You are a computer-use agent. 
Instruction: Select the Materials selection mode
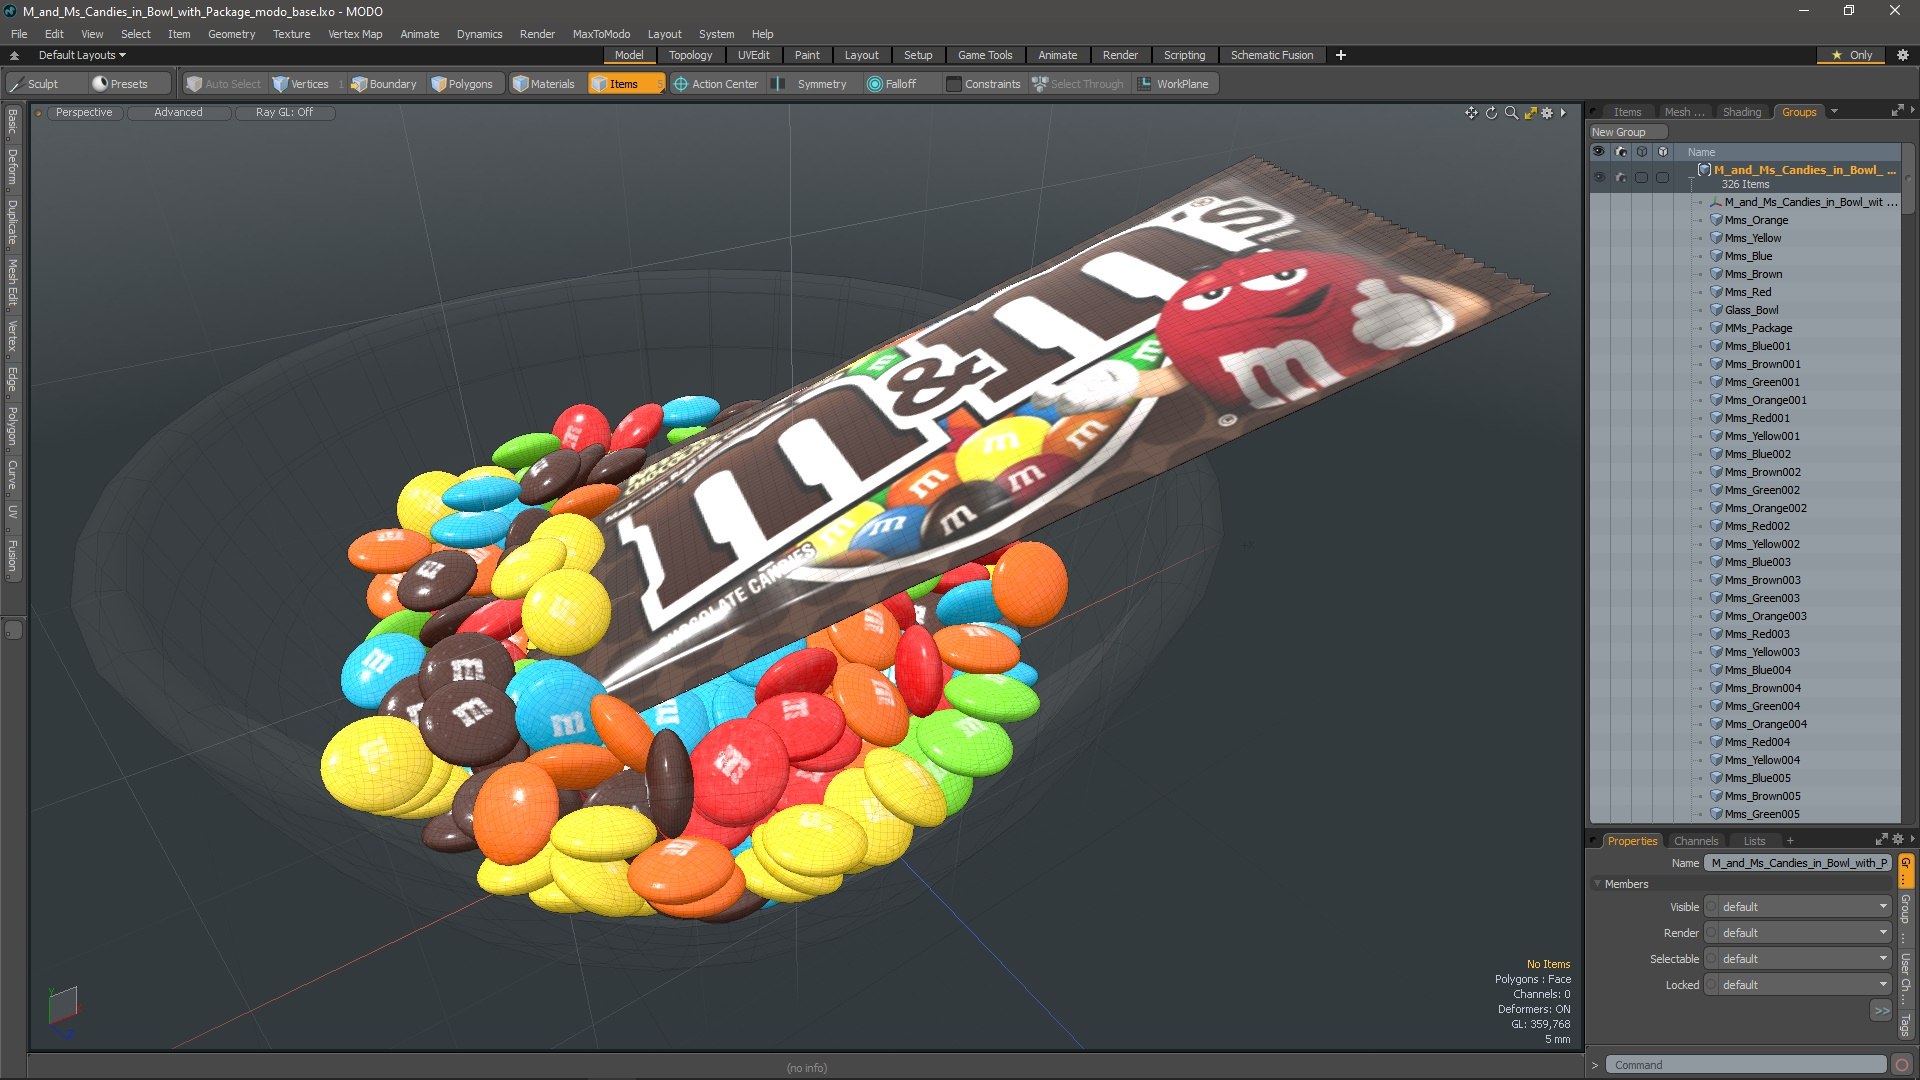pos(544,84)
